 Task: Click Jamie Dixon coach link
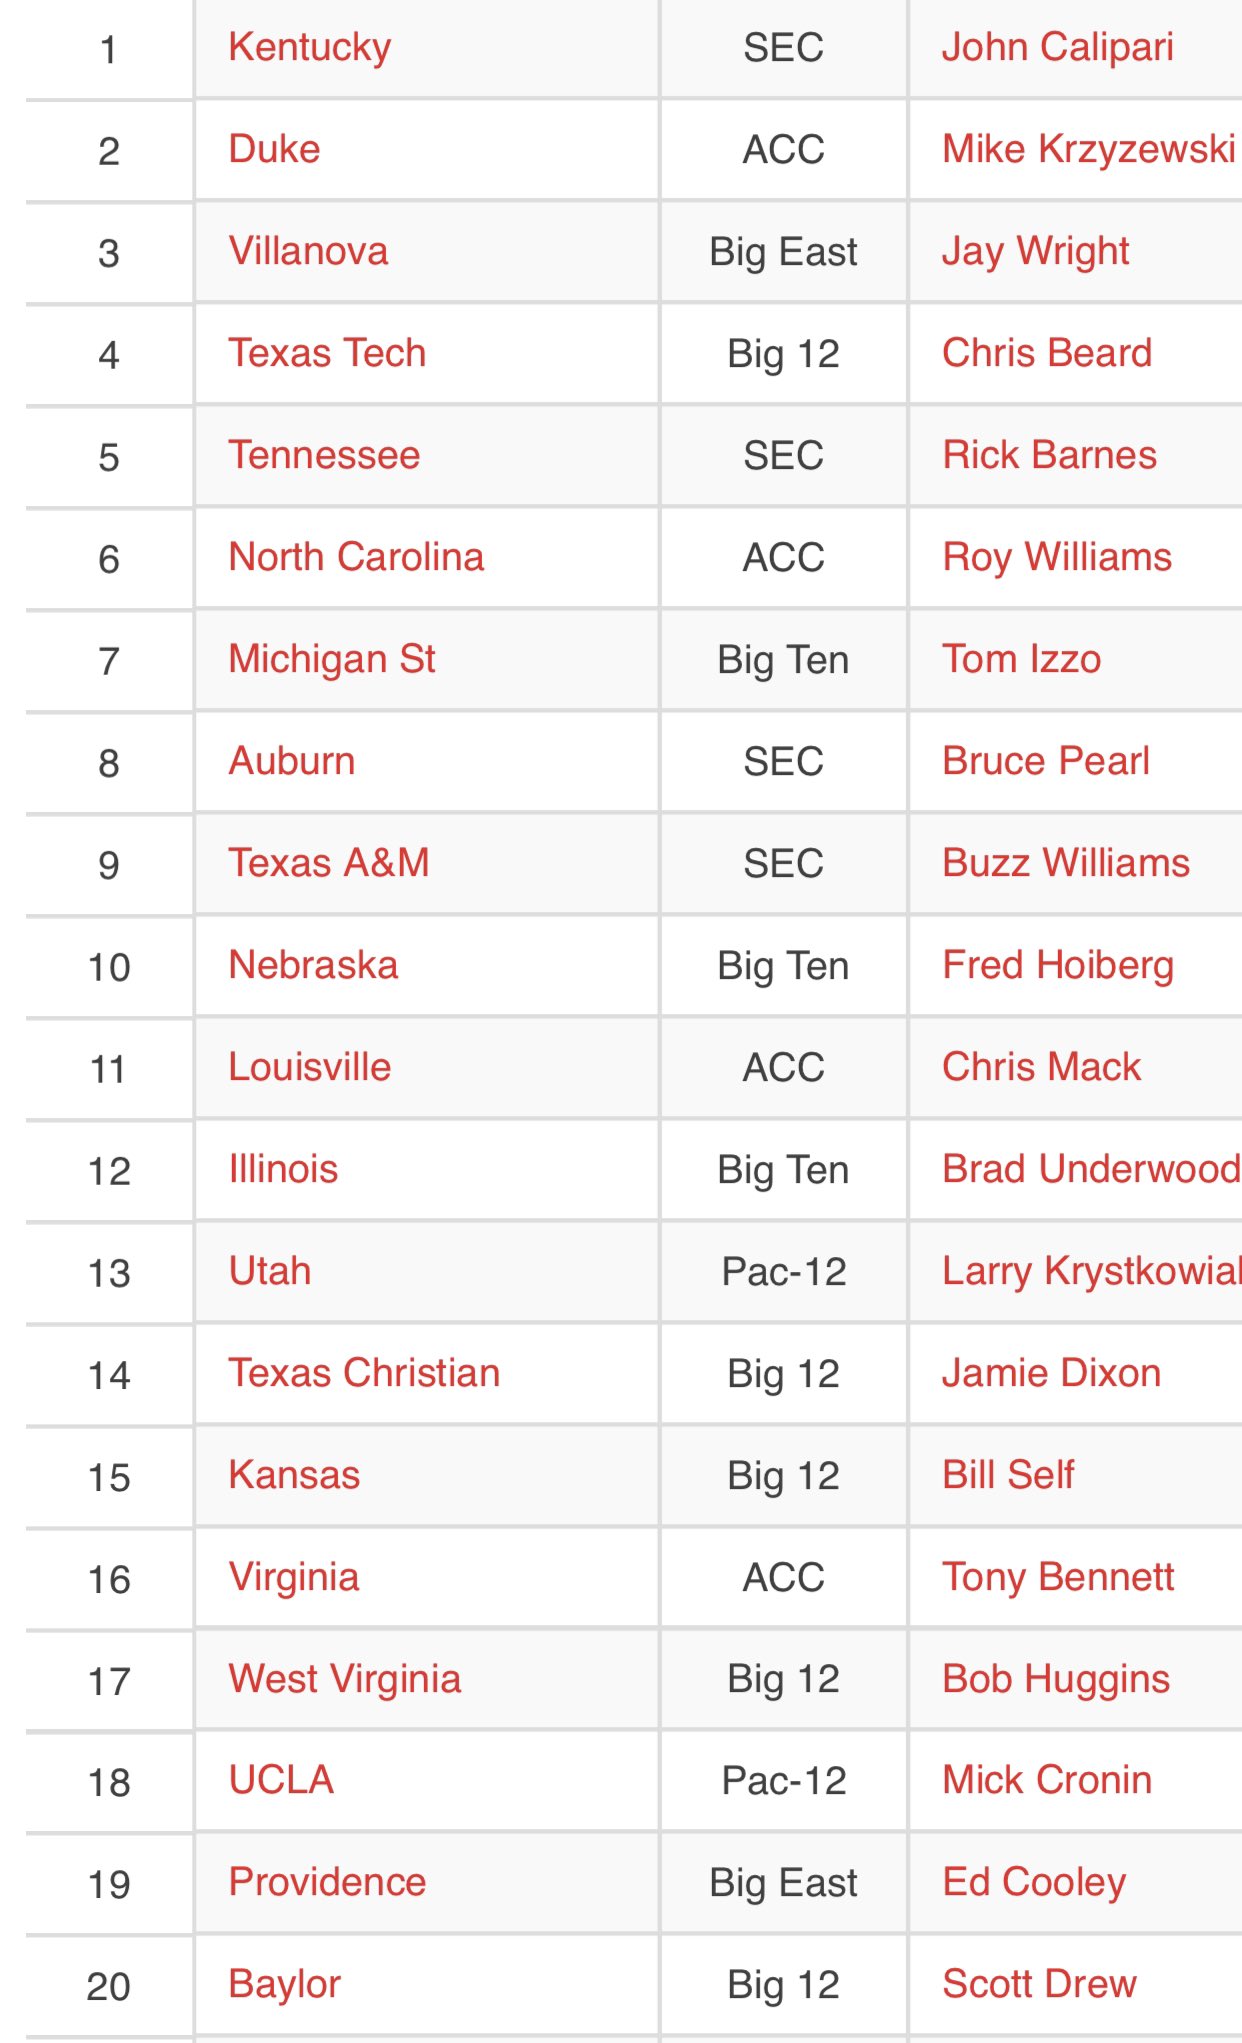point(1051,1373)
